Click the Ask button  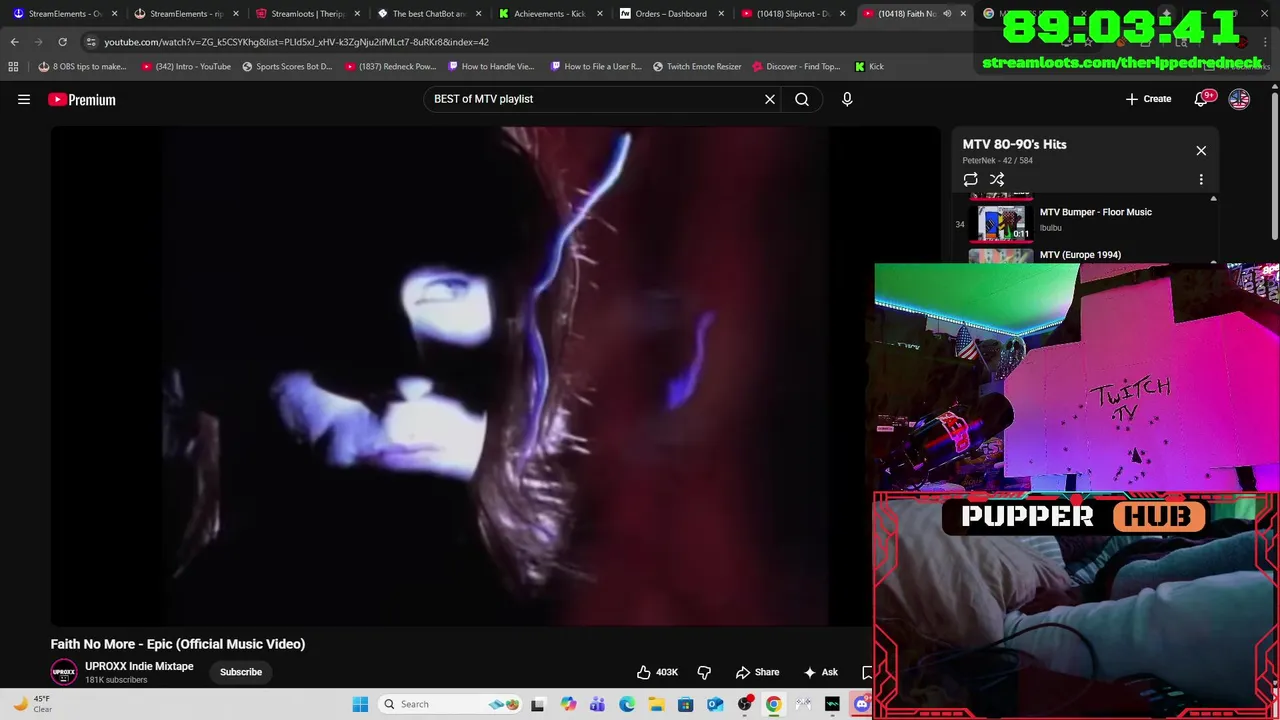pos(821,672)
